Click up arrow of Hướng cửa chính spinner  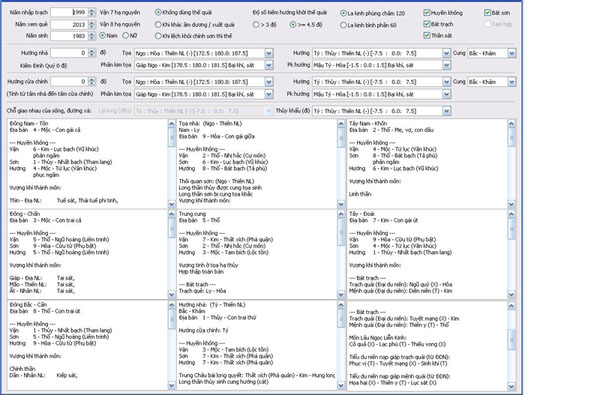pos(92,79)
